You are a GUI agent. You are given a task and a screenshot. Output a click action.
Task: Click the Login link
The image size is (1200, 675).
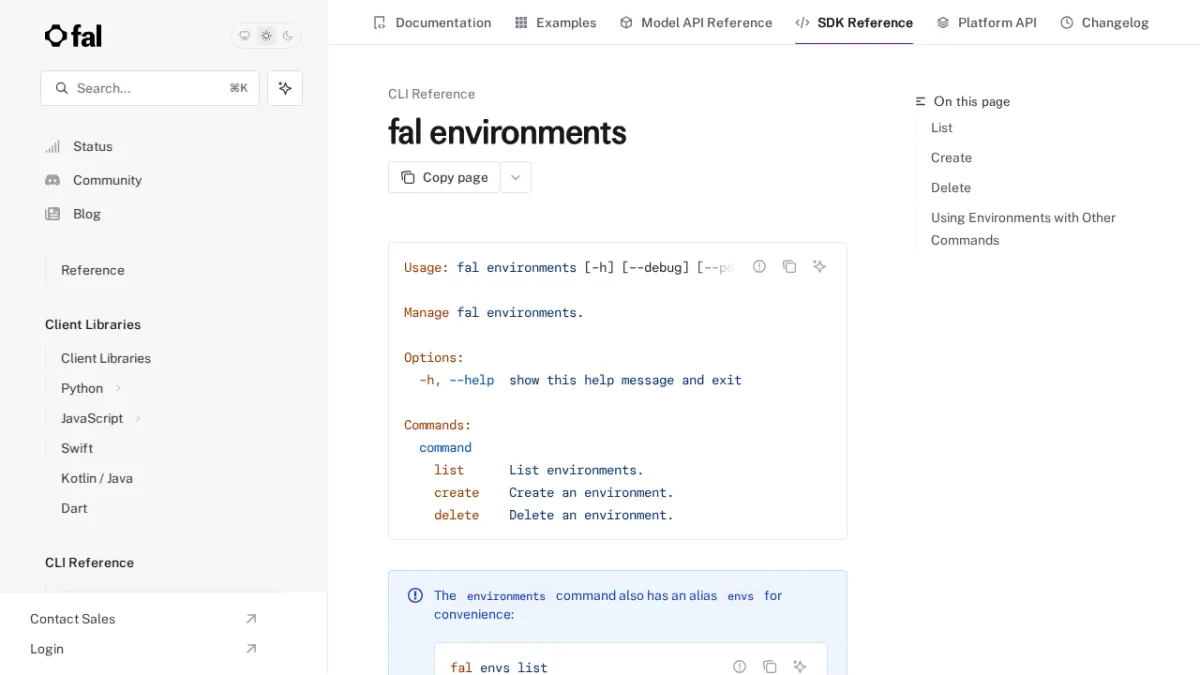[144, 649]
